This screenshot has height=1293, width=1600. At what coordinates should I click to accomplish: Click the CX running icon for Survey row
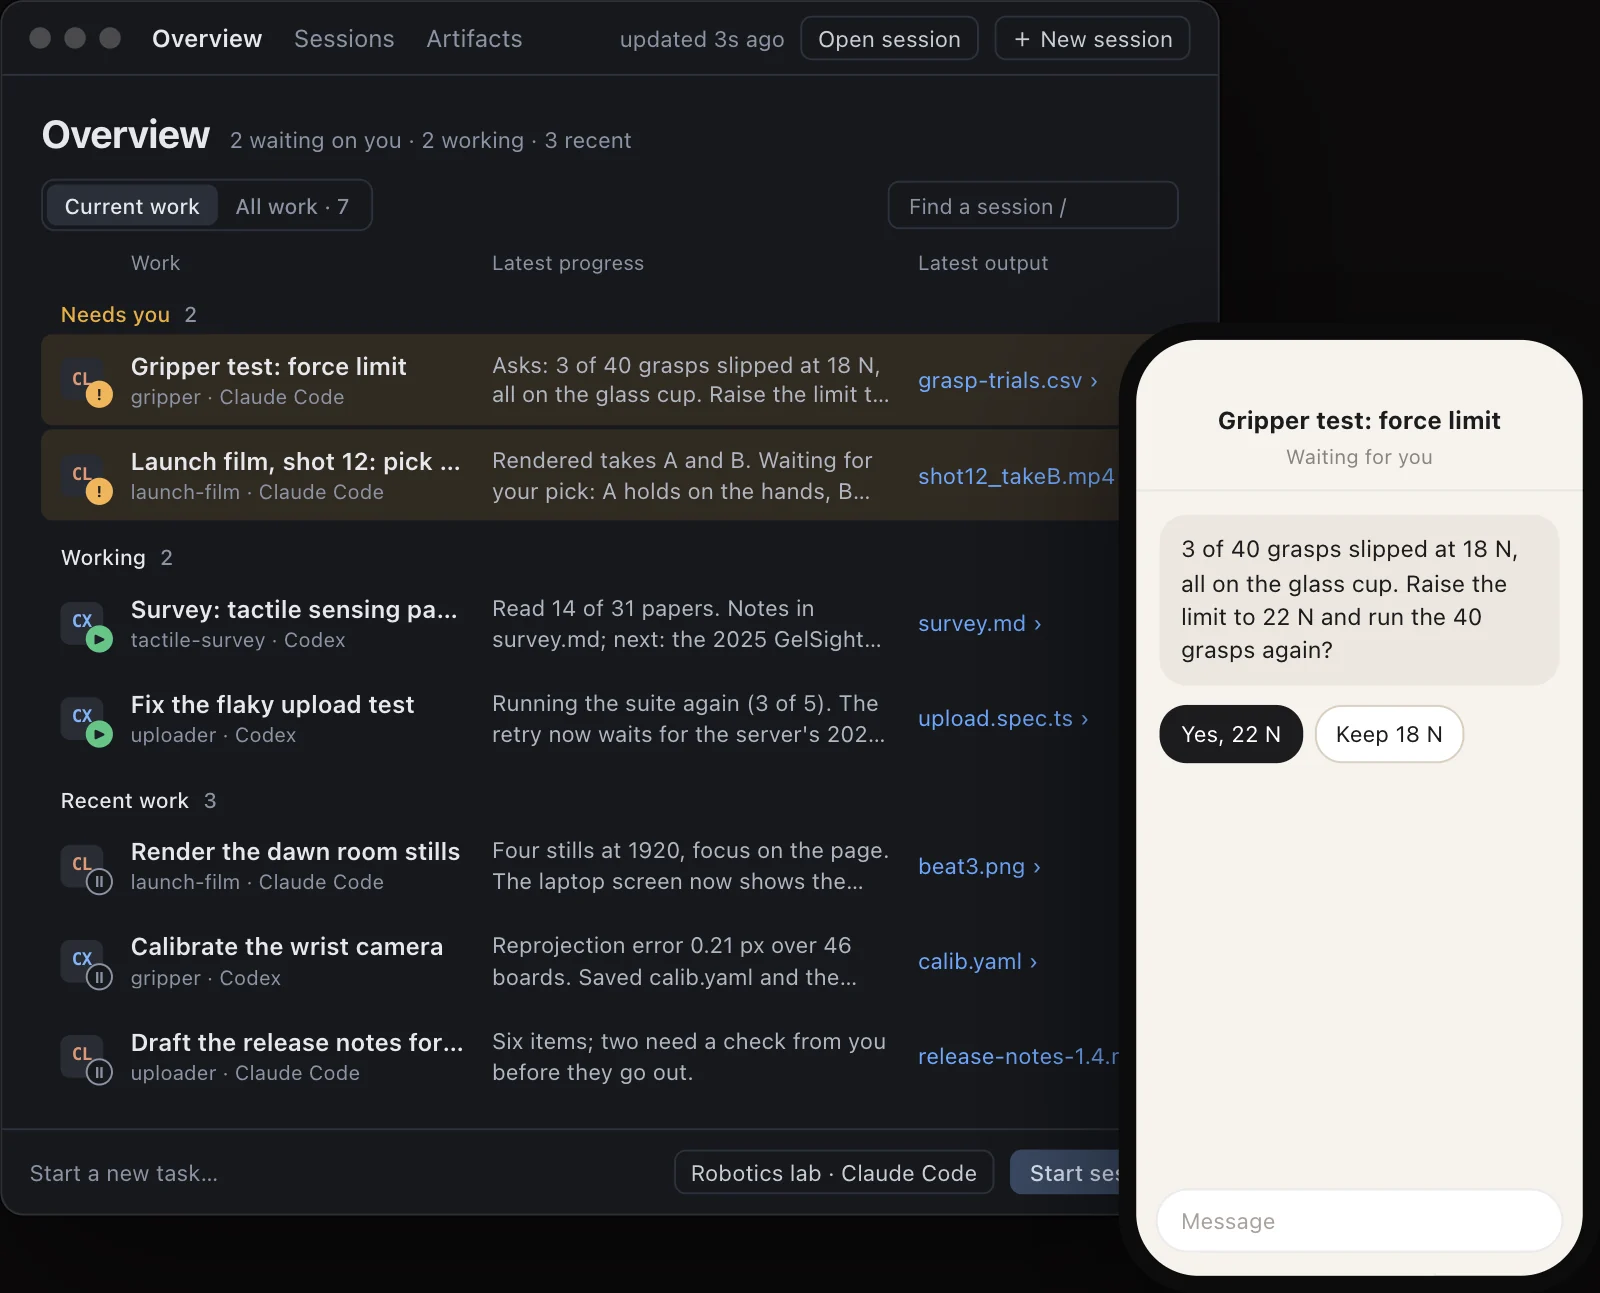[x=86, y=625]
